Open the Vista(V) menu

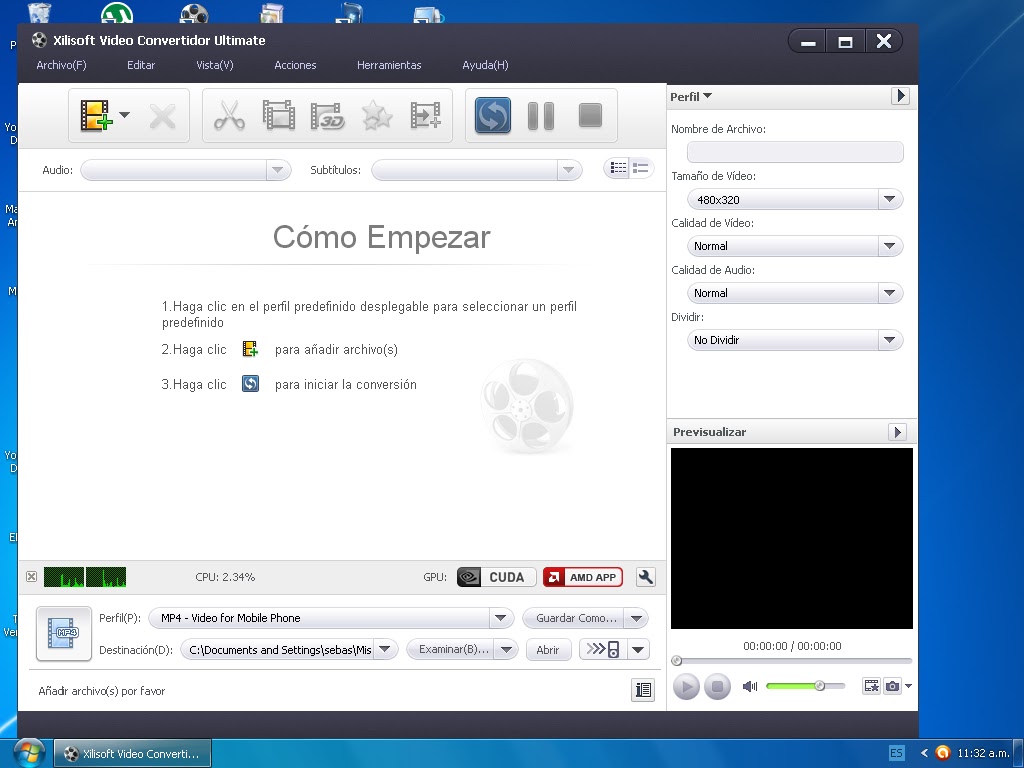(215, 65)
